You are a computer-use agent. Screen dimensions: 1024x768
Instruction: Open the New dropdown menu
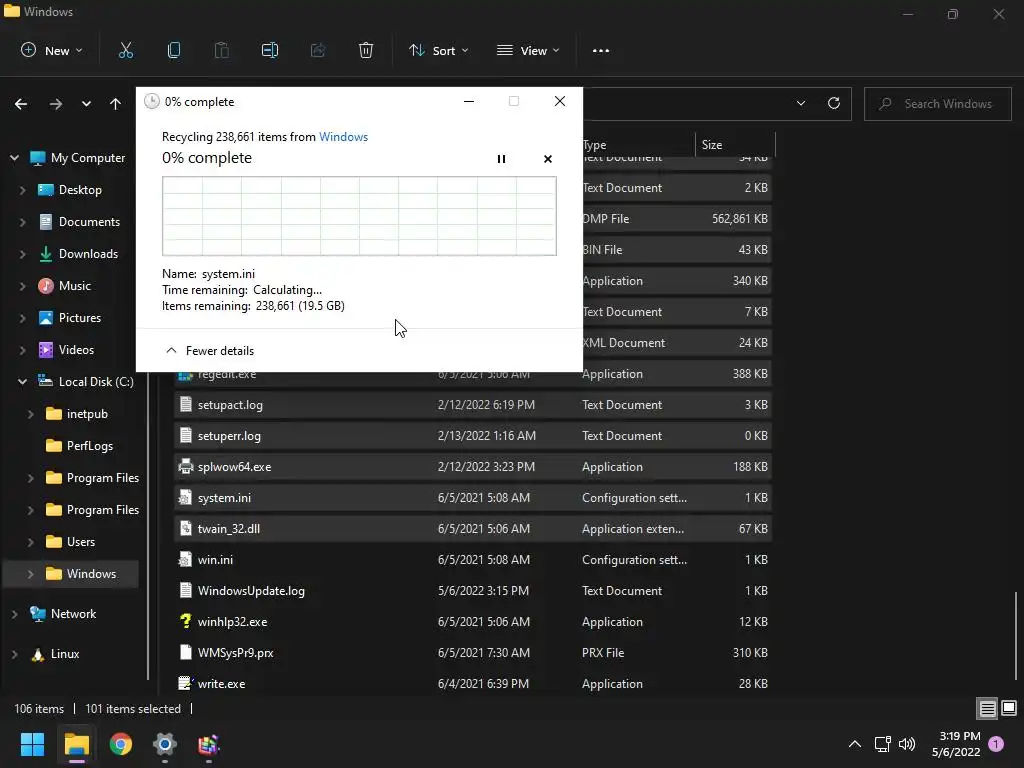click(52, 50)
